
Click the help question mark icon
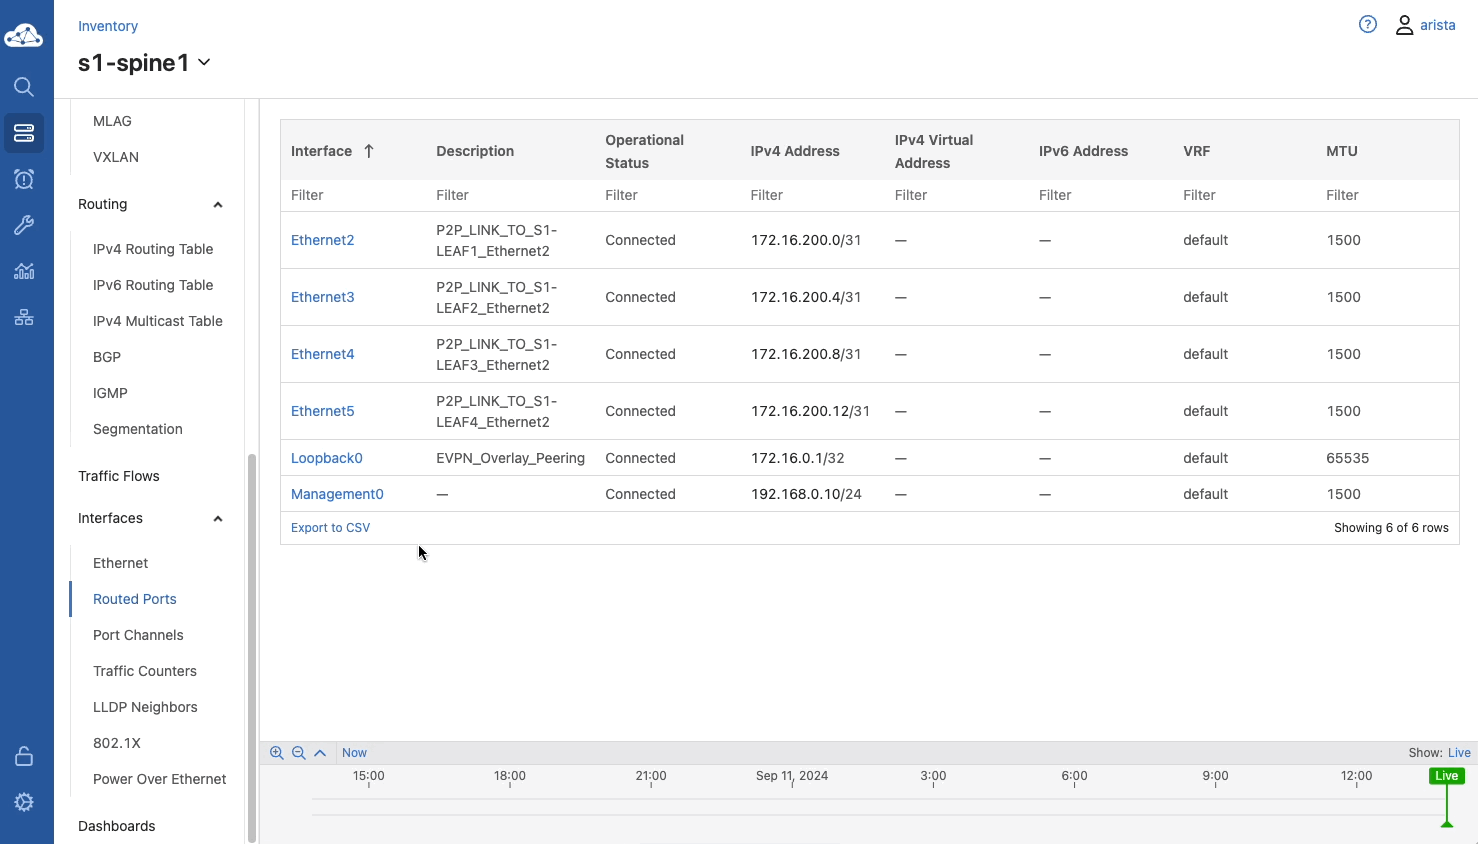pos(1368,25)
